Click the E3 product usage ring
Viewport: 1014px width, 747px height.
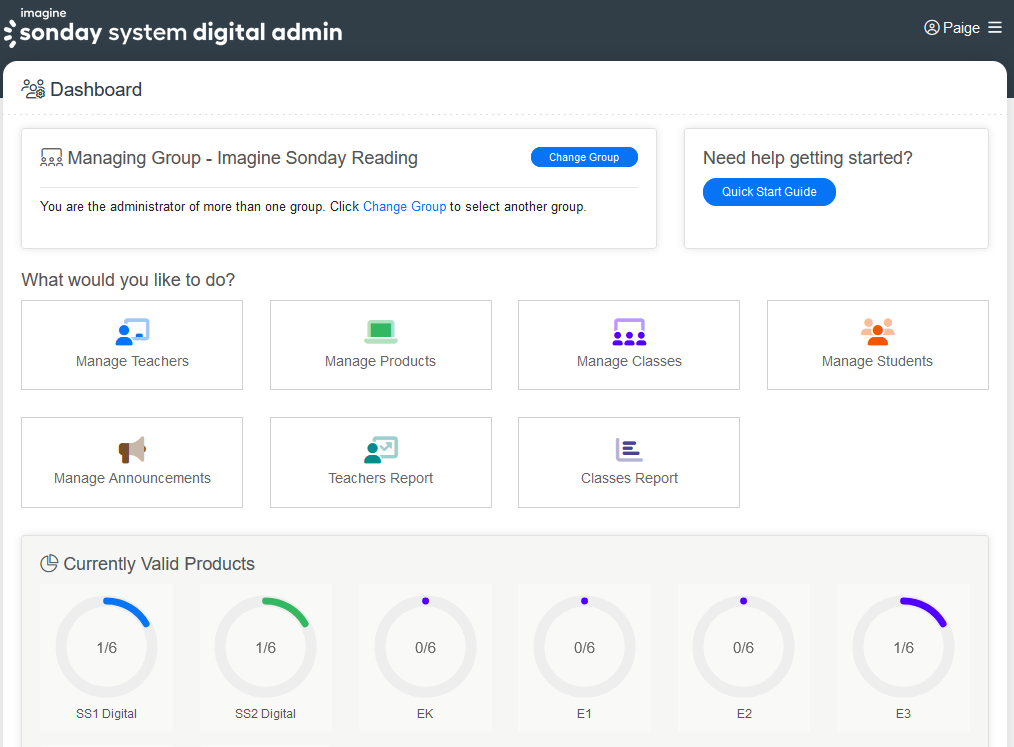pyautogui.click(x=903, y=648)
